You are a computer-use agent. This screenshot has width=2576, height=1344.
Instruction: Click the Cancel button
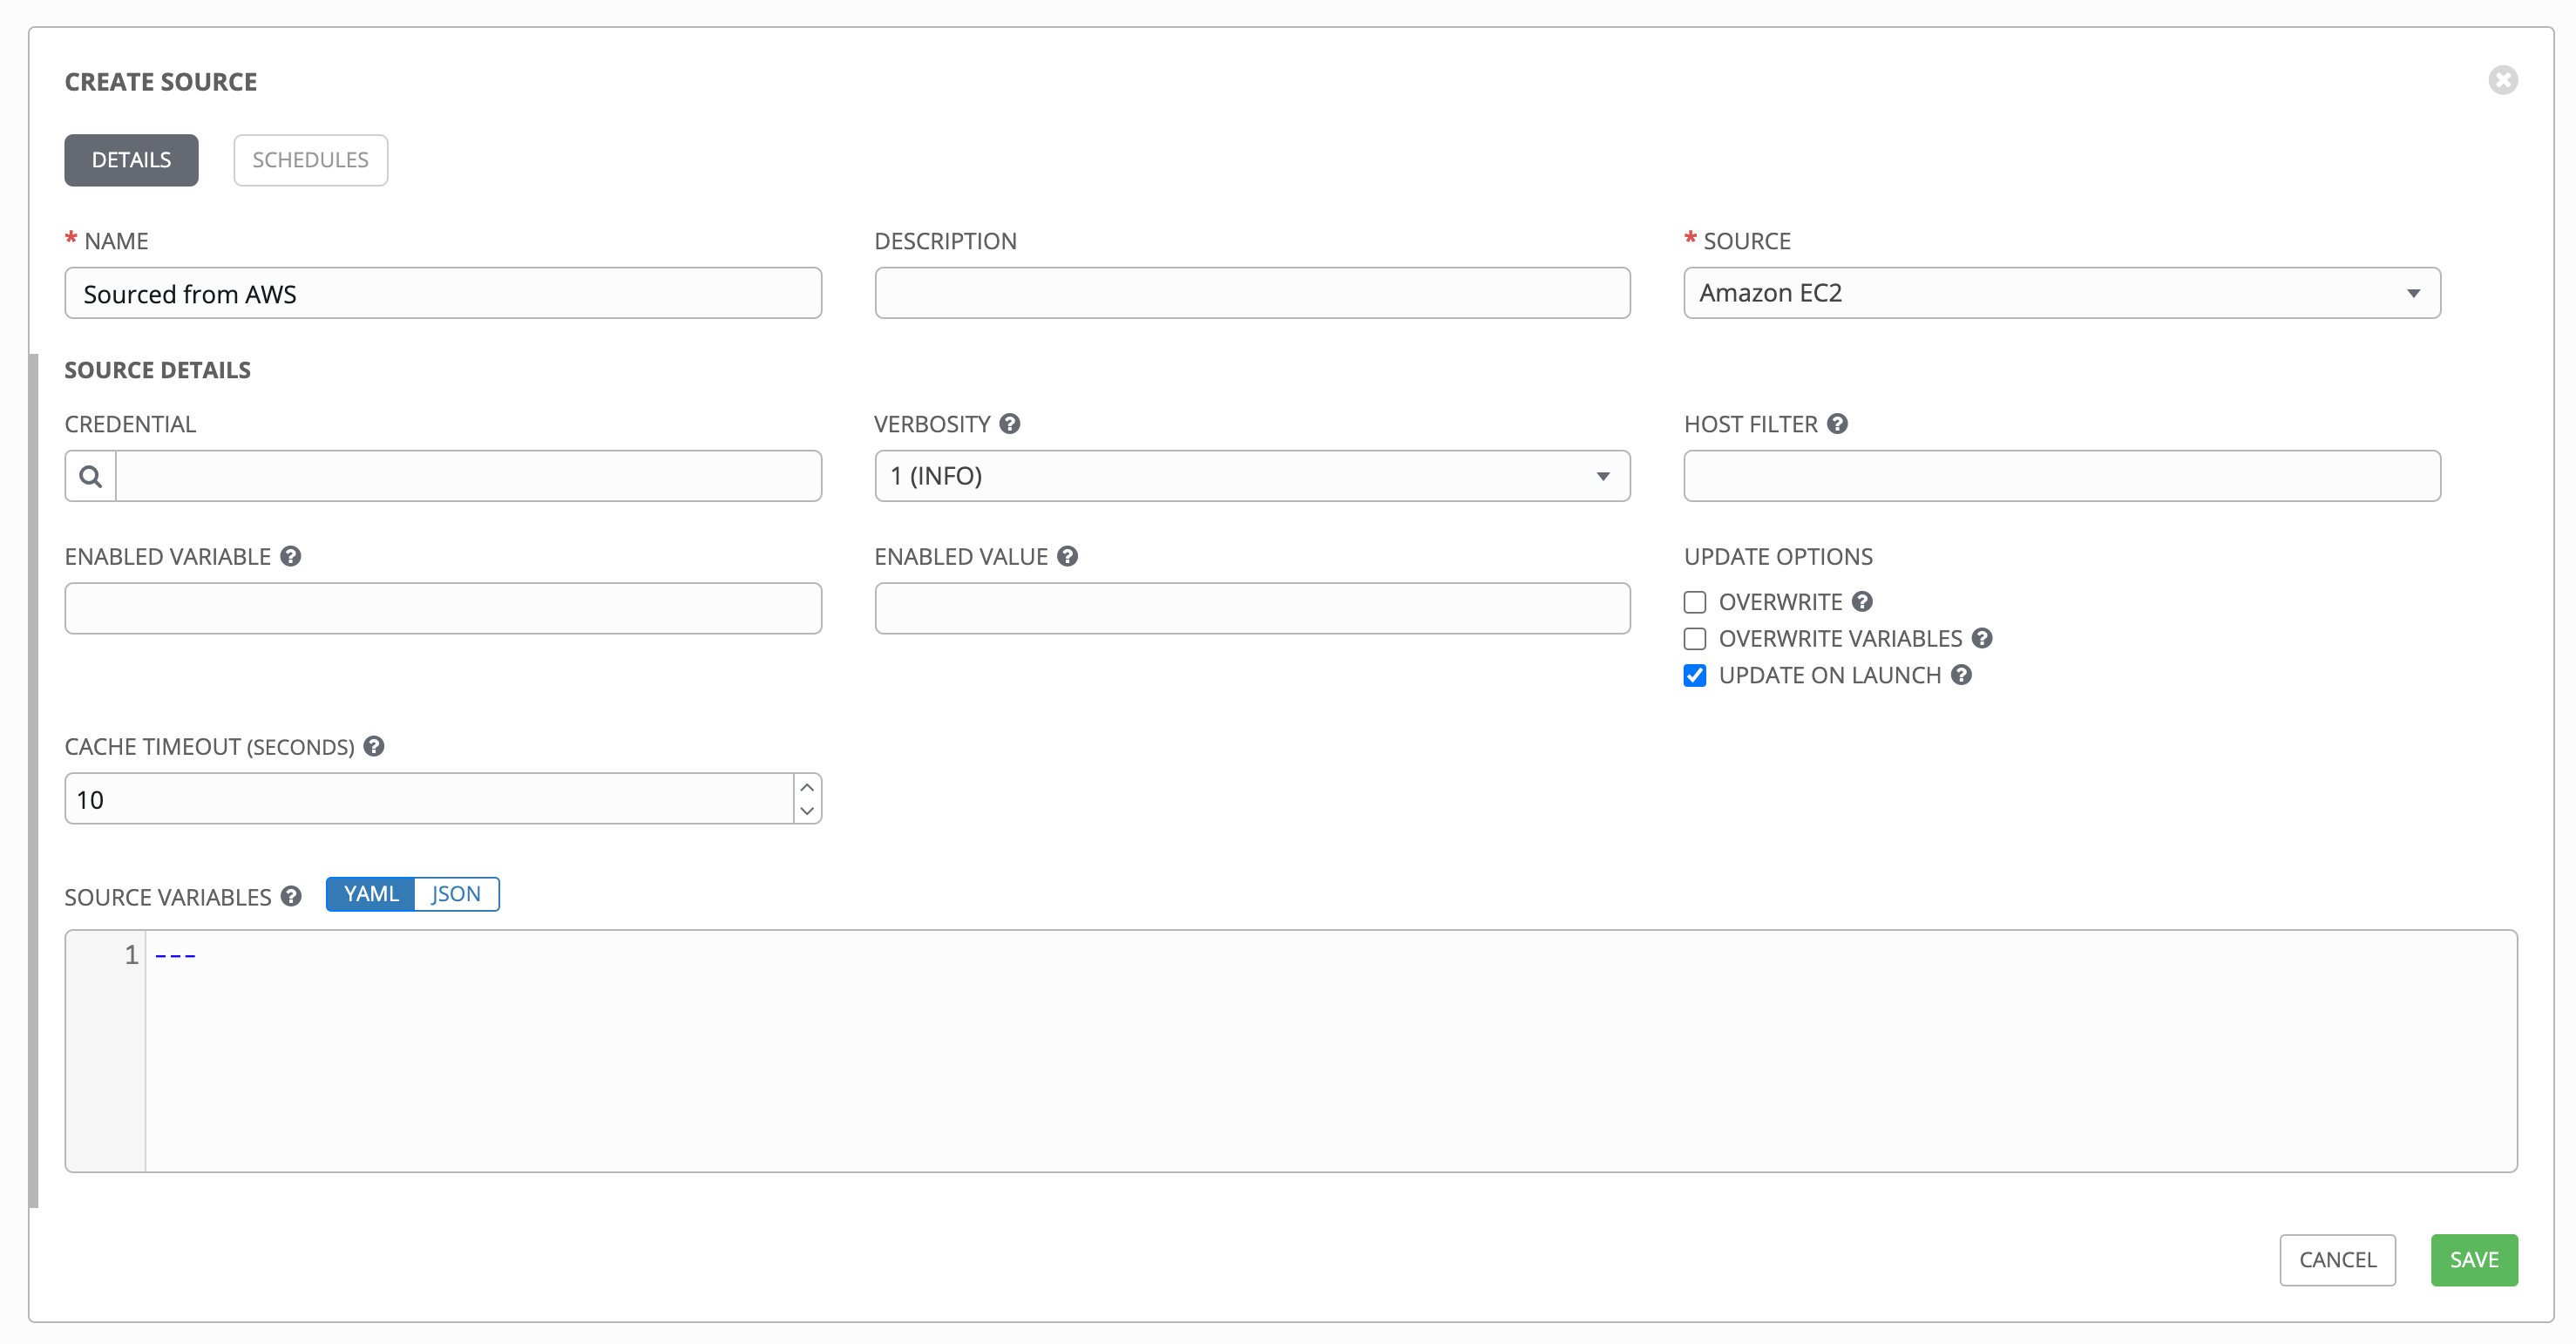(2337, 1260)
